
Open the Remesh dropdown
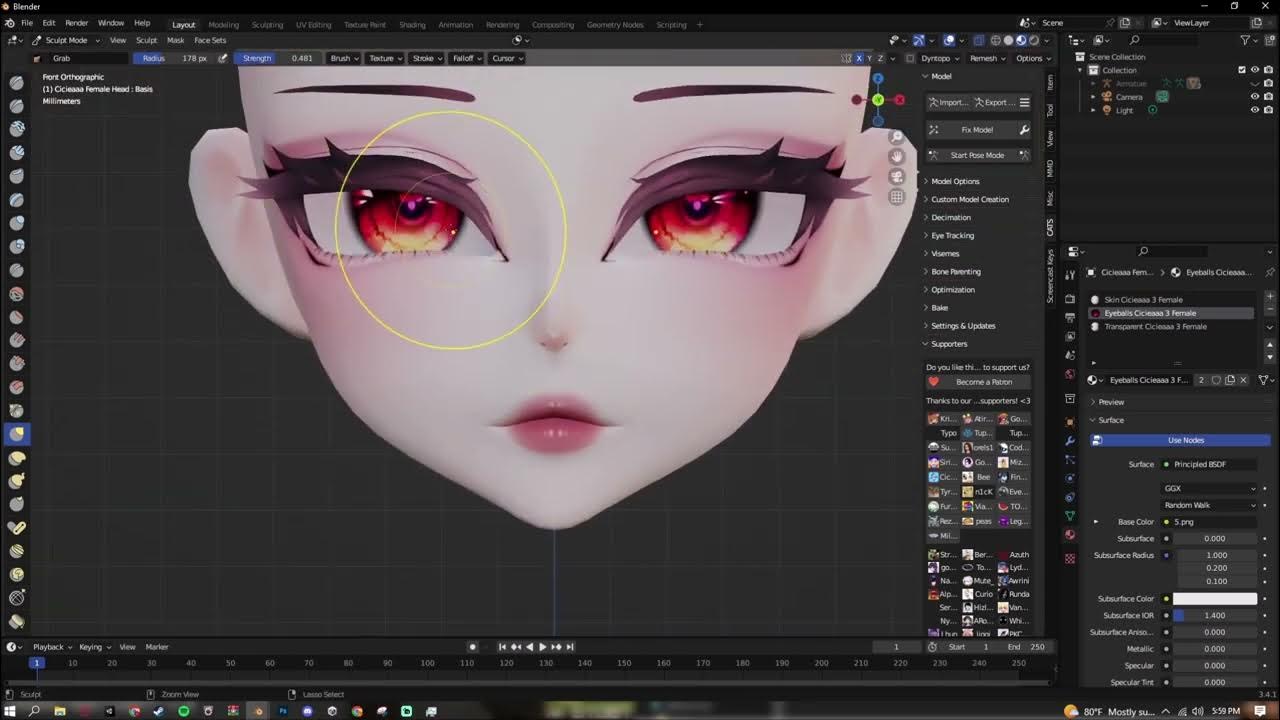click(986, 58)
